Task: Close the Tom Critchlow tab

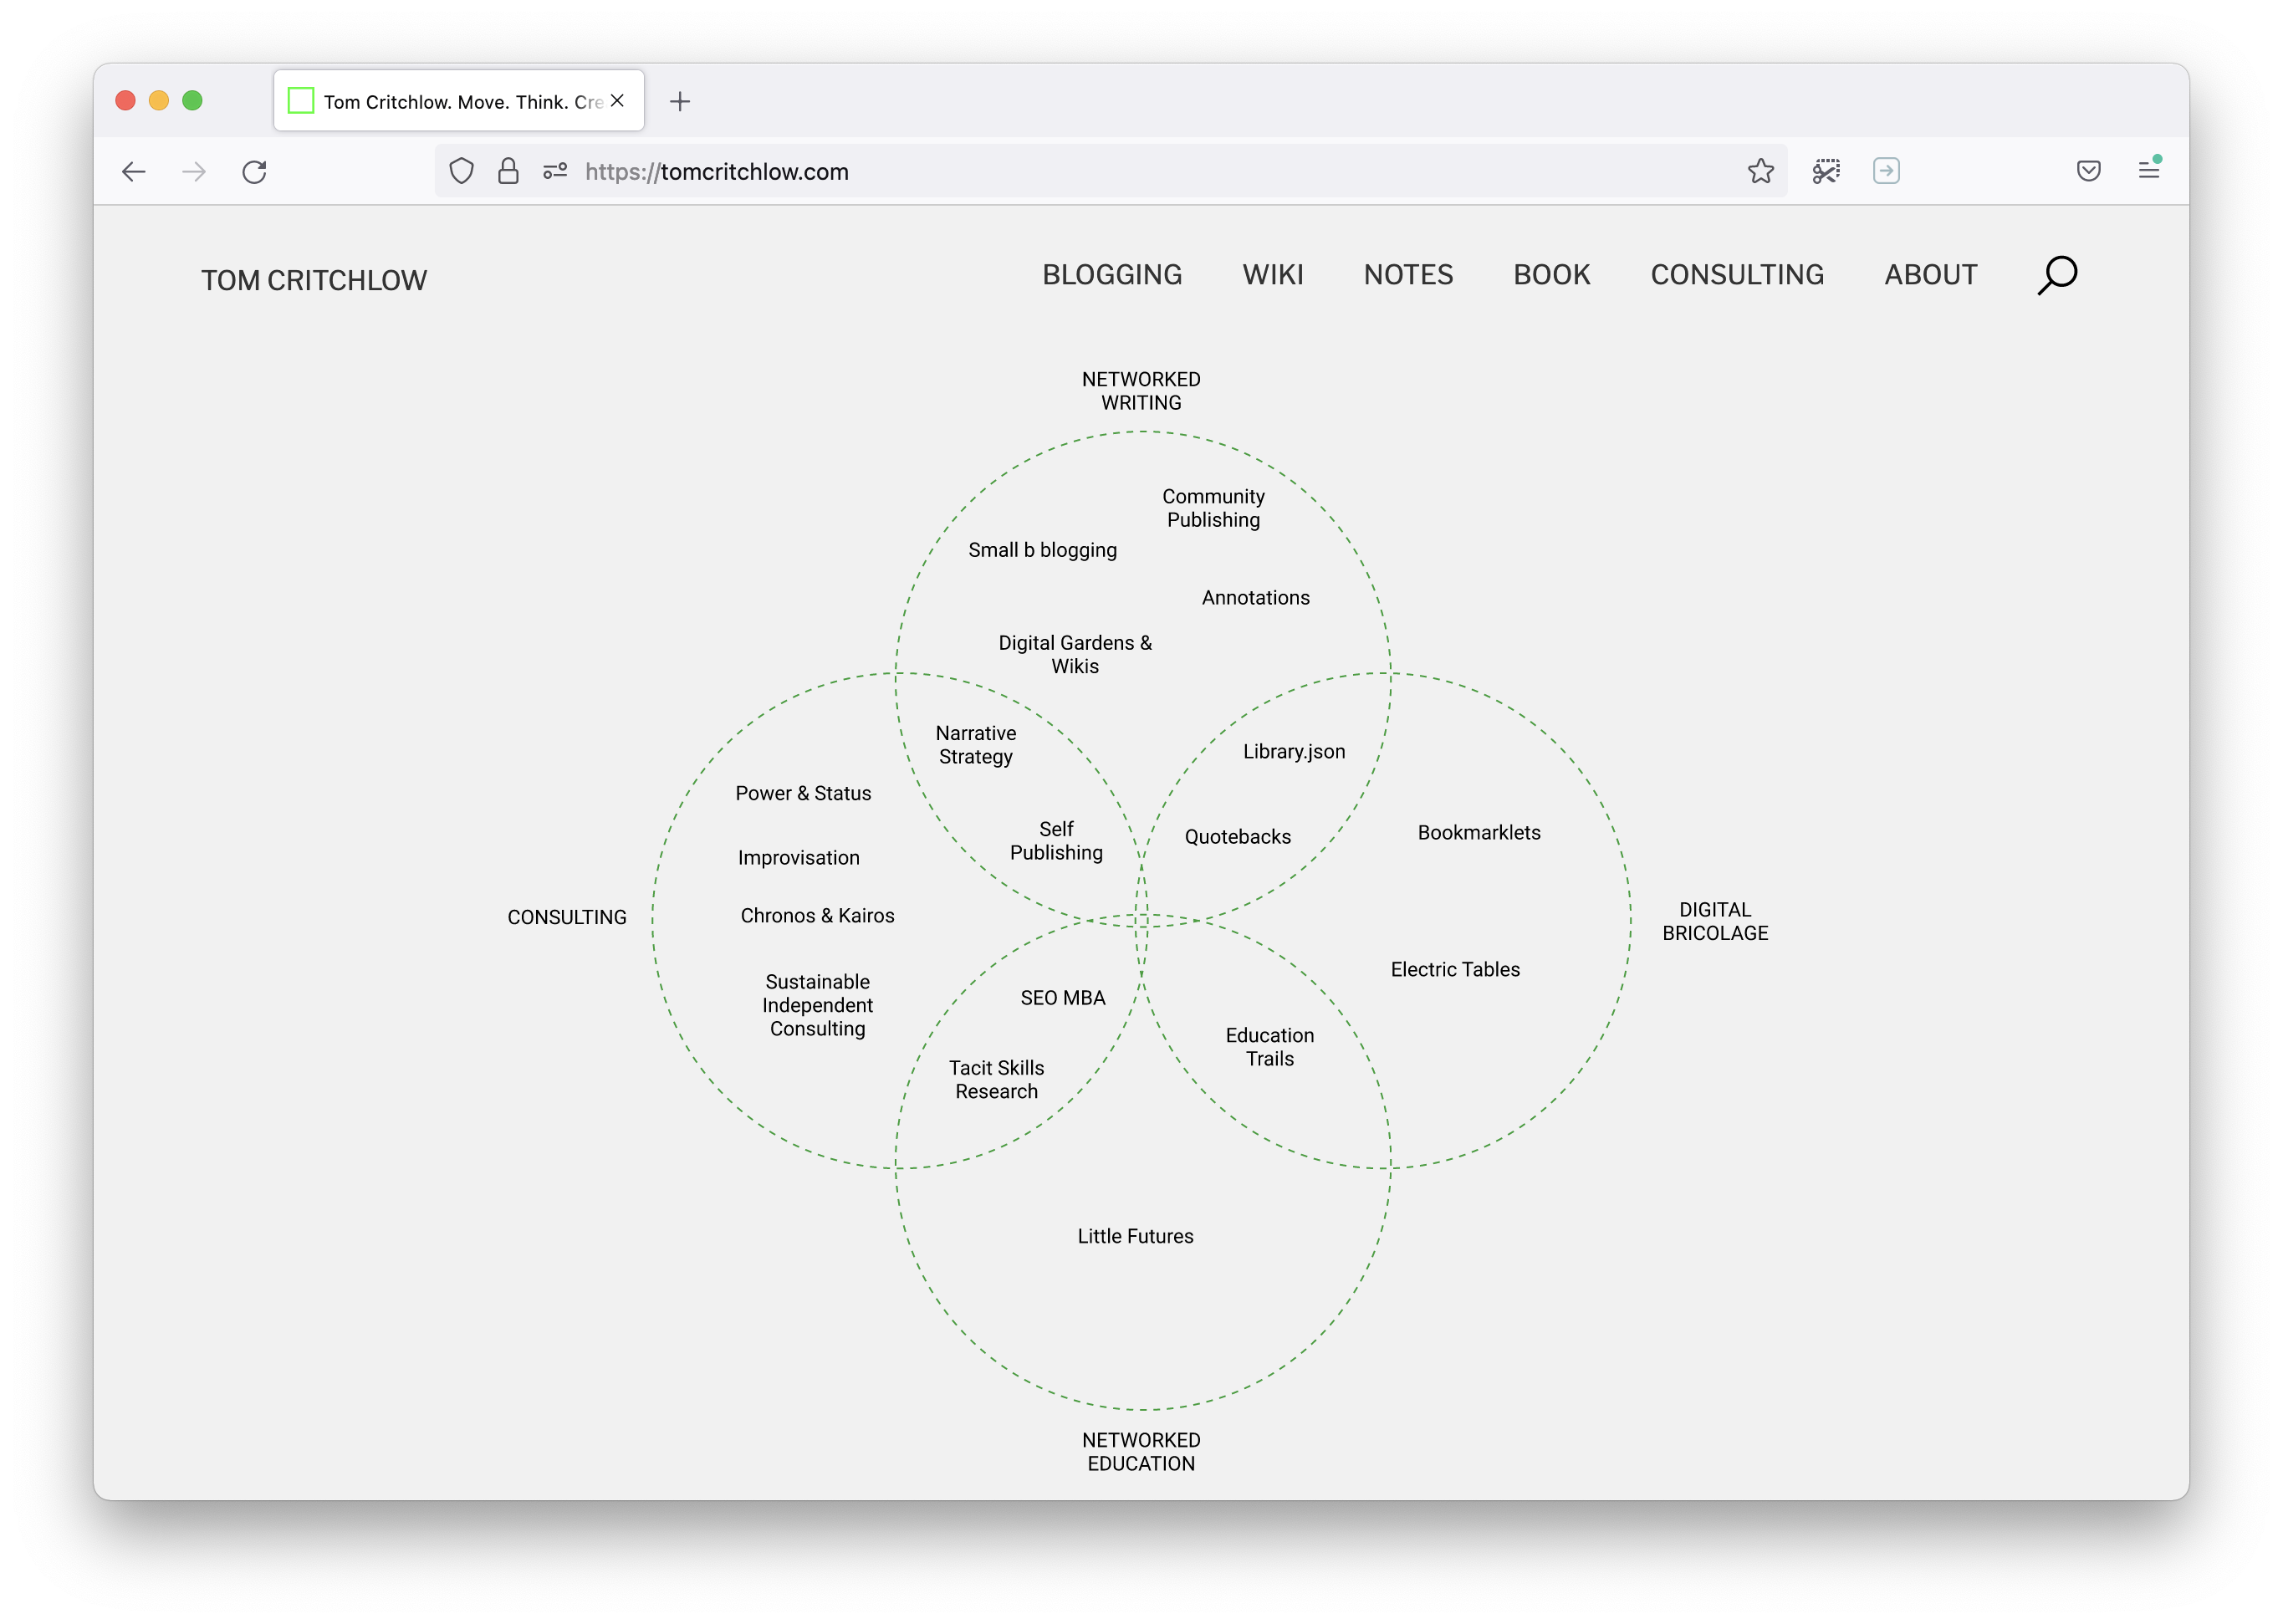Action: pos(618,101)
